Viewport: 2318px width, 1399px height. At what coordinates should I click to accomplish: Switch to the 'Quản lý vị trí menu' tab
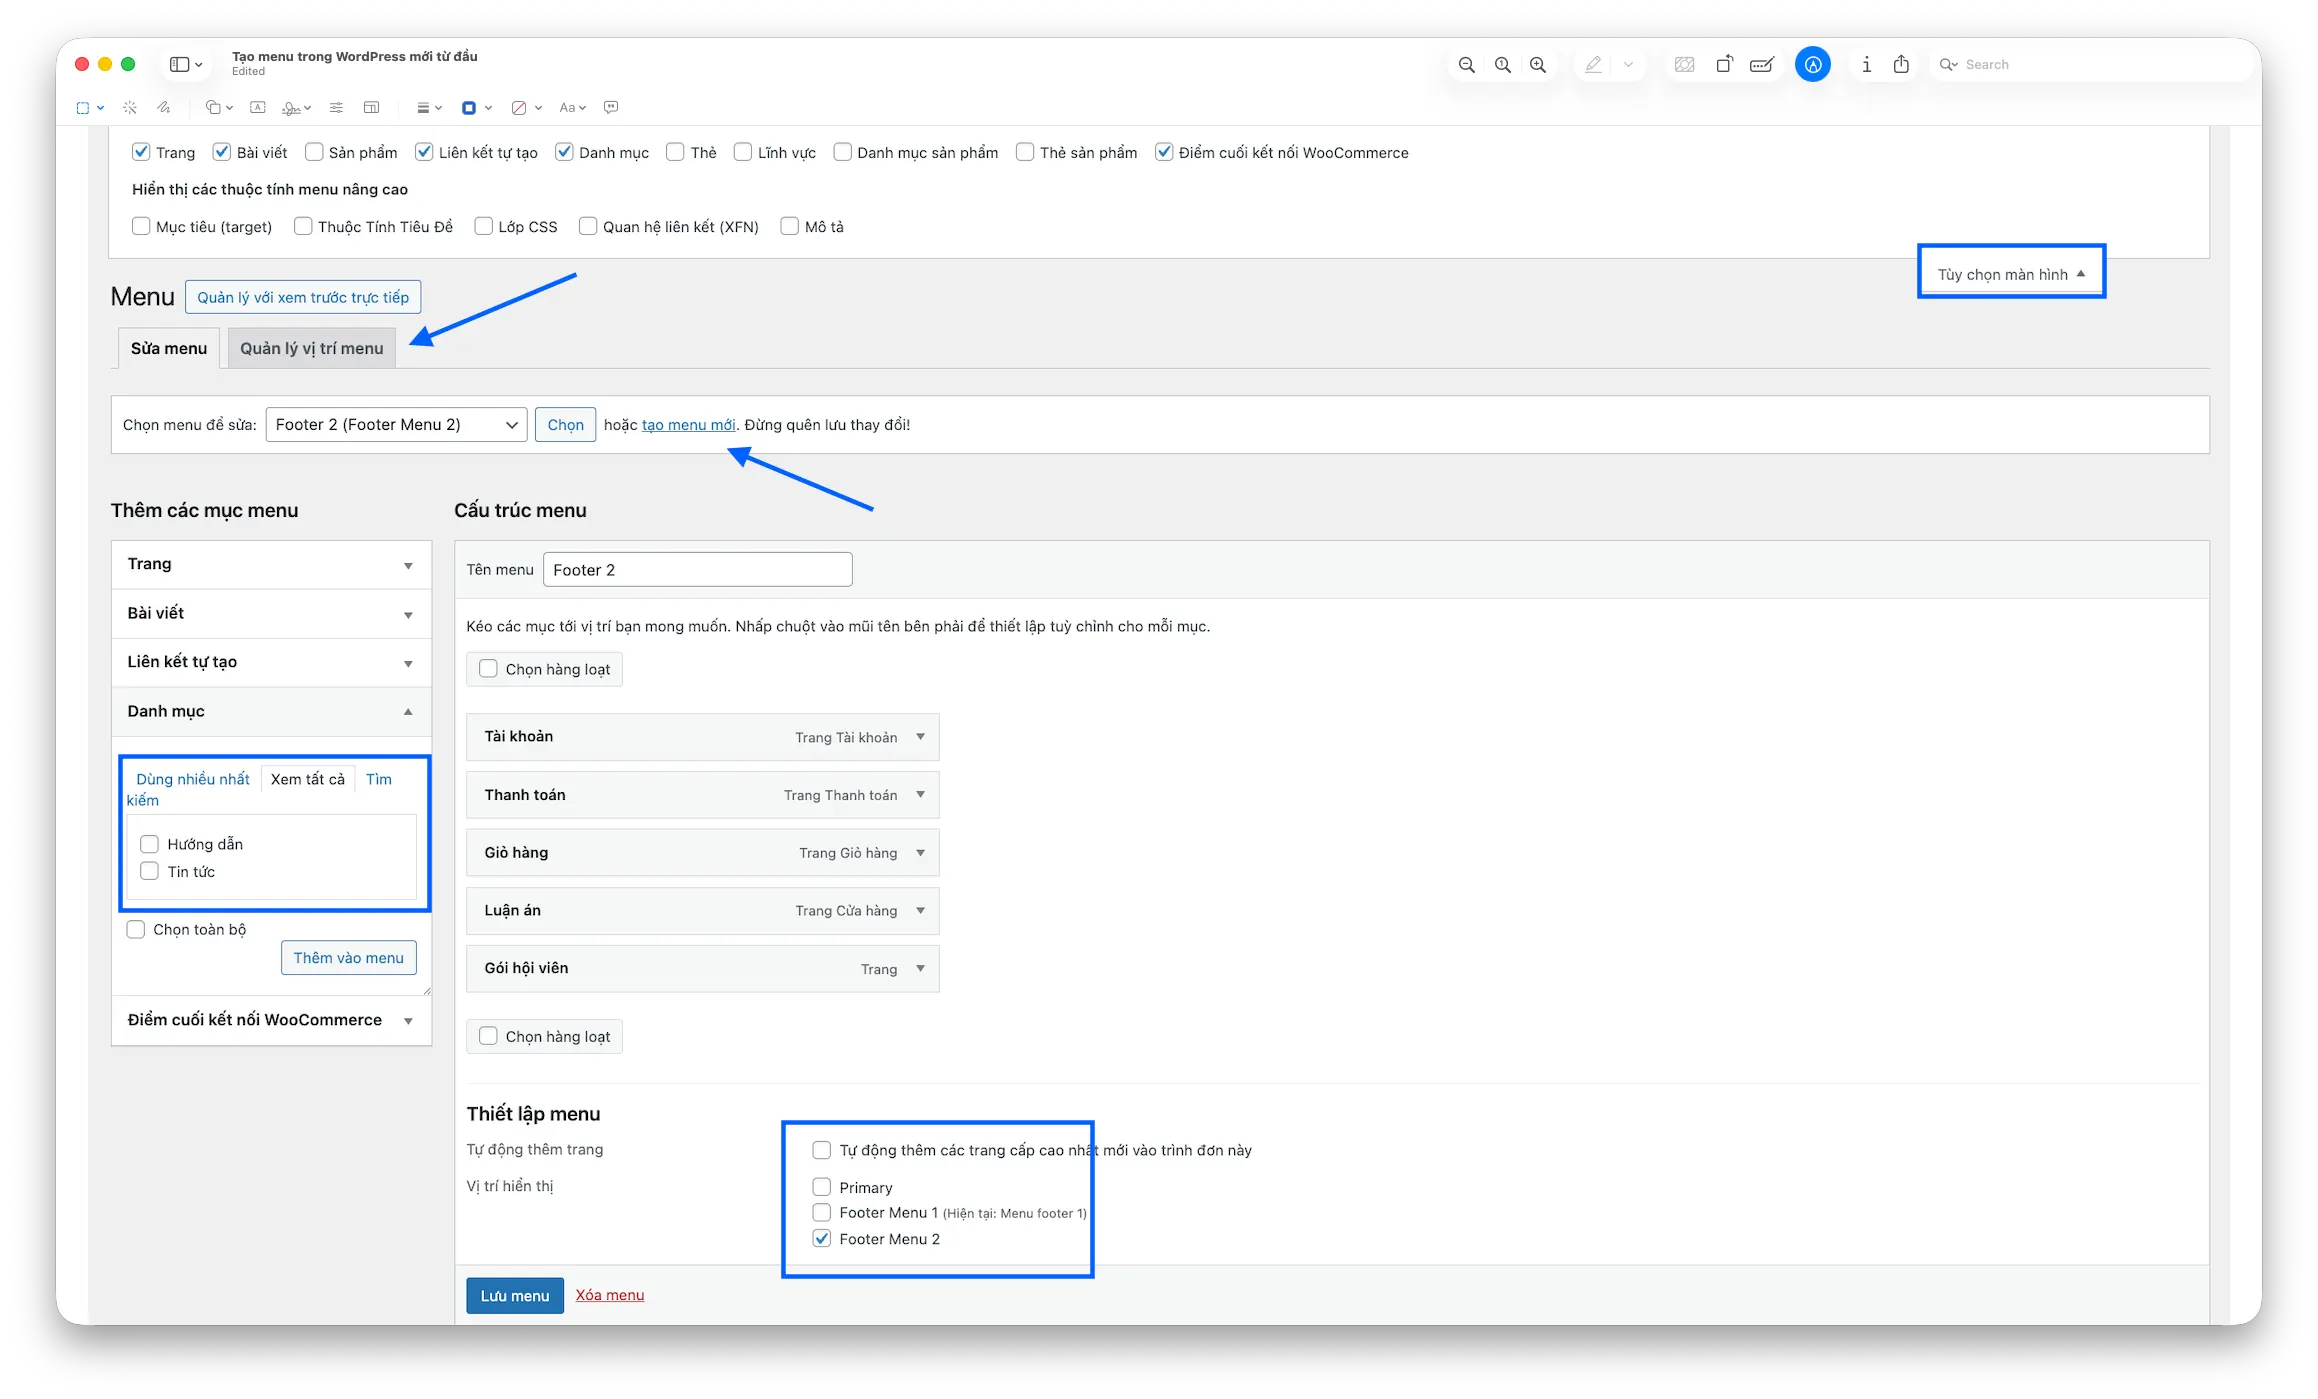click(311, 348)
